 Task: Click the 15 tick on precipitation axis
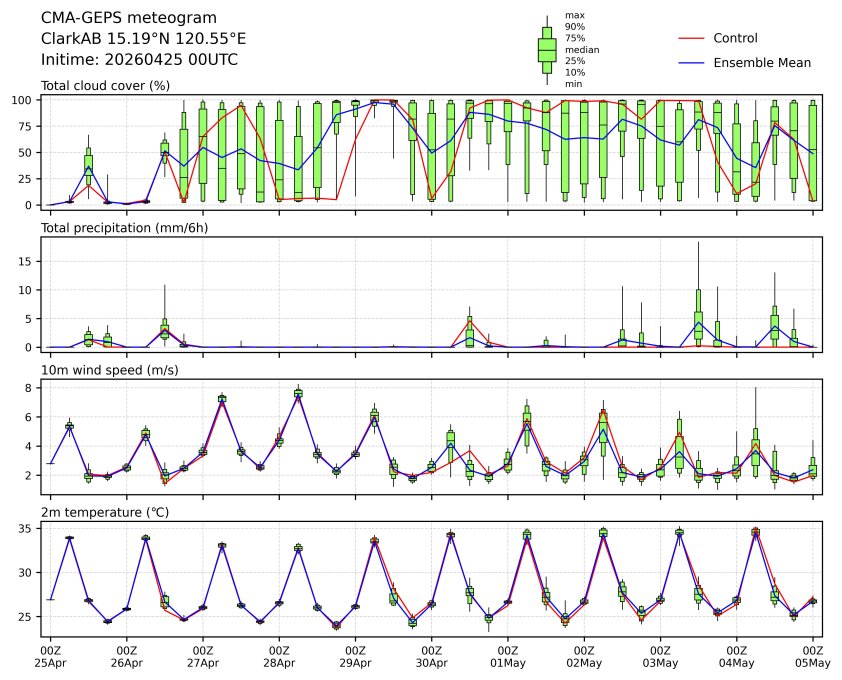[28, 261]
